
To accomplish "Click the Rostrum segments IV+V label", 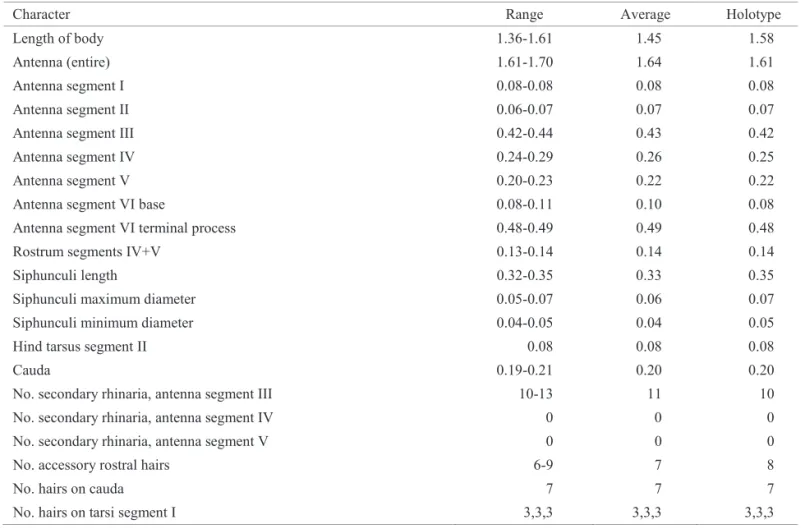I will pos(86,252).
